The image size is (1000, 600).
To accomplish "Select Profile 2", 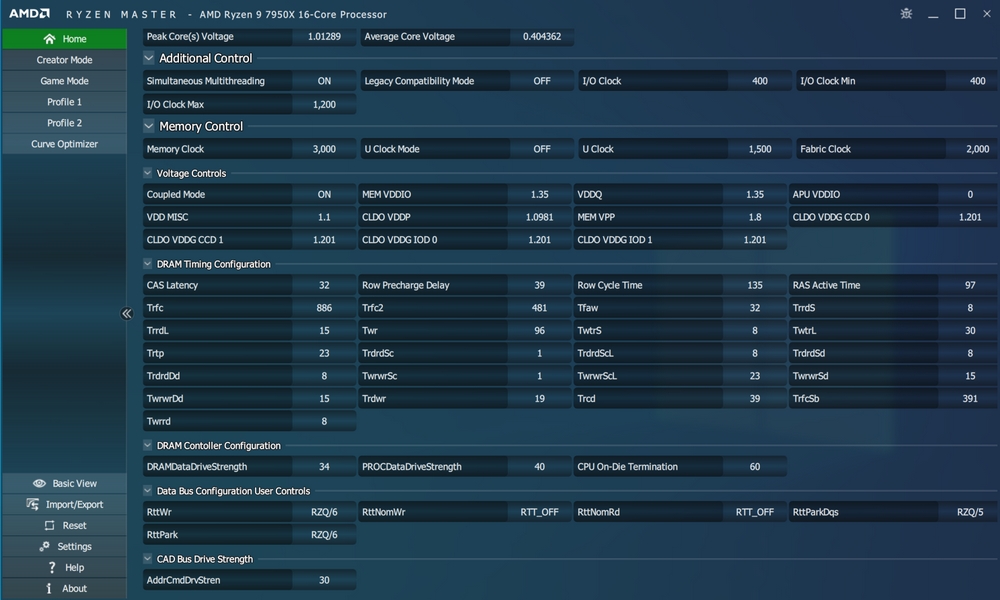I will coord(64,123).
